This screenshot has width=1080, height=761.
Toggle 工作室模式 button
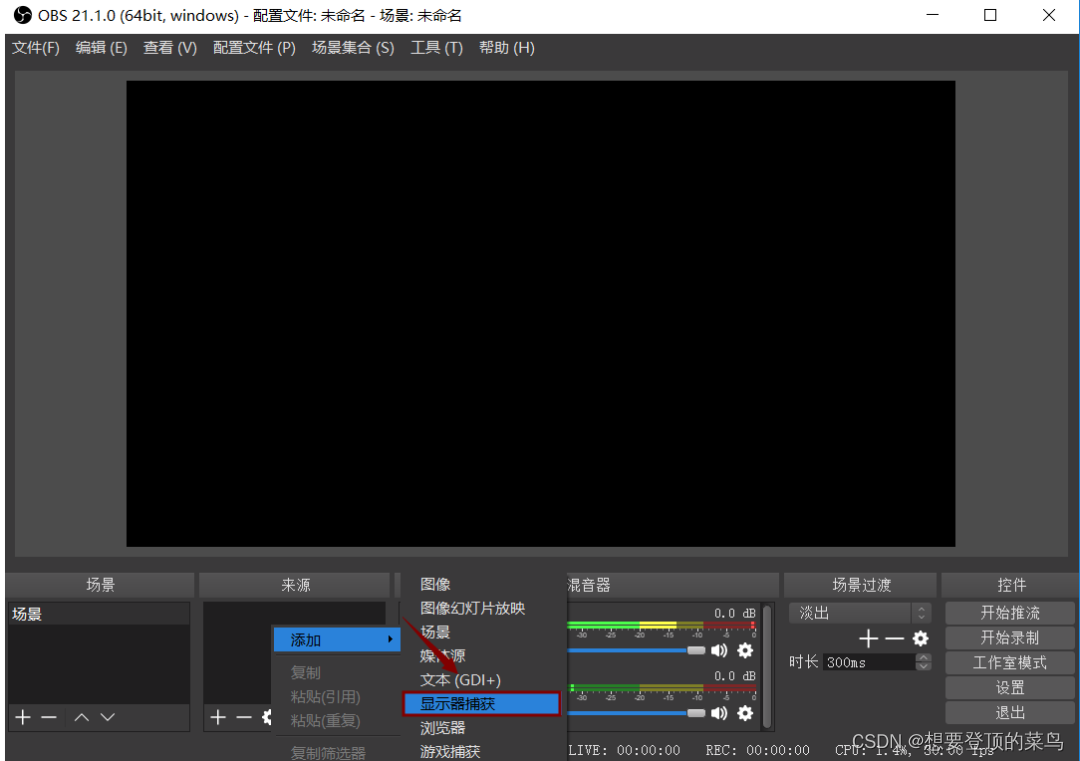point(1010,663)
